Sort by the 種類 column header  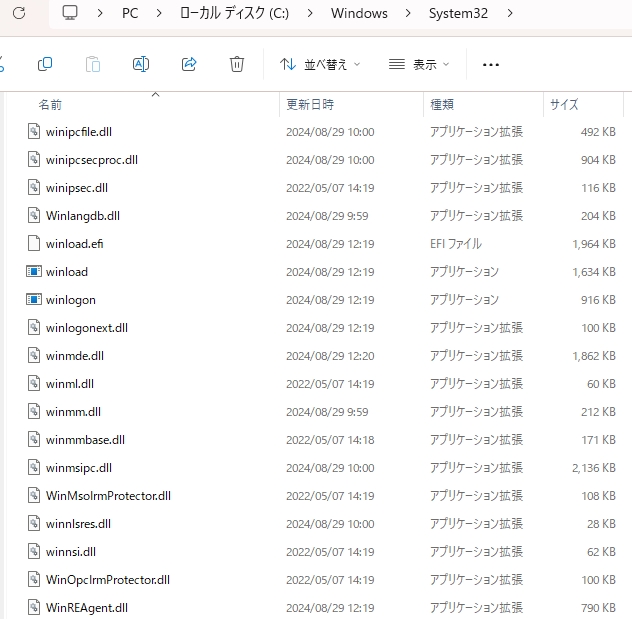[x=442, y=105]
